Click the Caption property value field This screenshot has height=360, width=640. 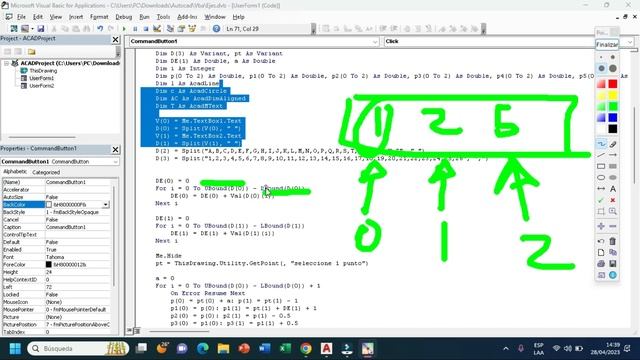(77, 227)
